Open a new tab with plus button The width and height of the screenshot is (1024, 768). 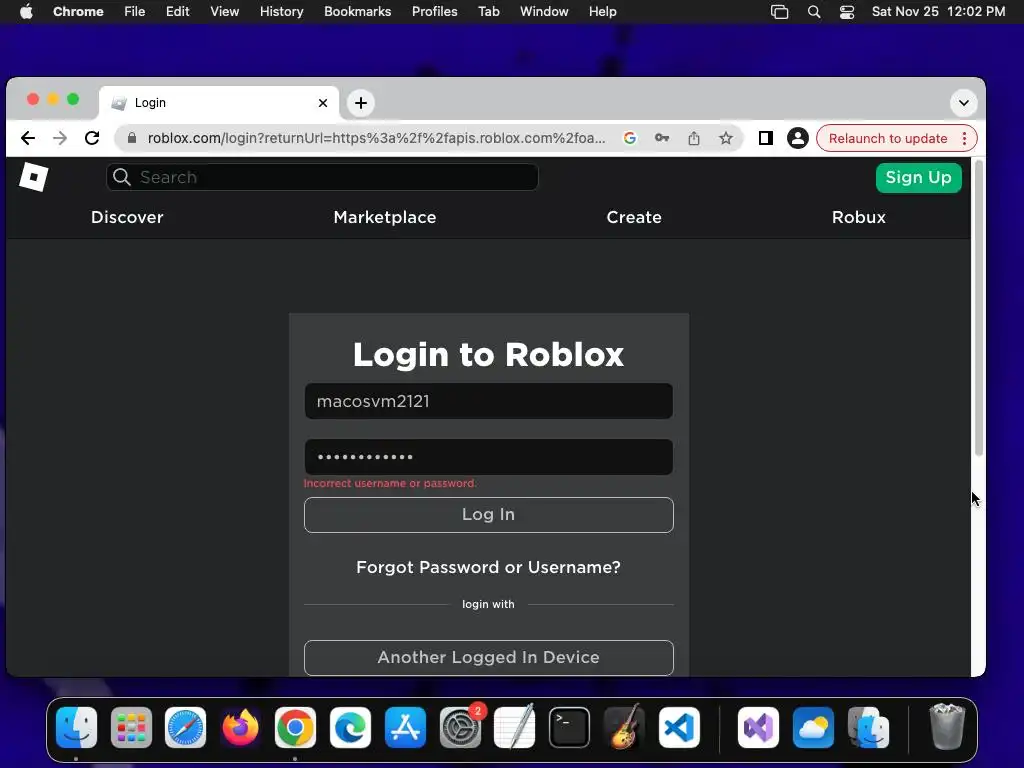click(x=360, y=103)
